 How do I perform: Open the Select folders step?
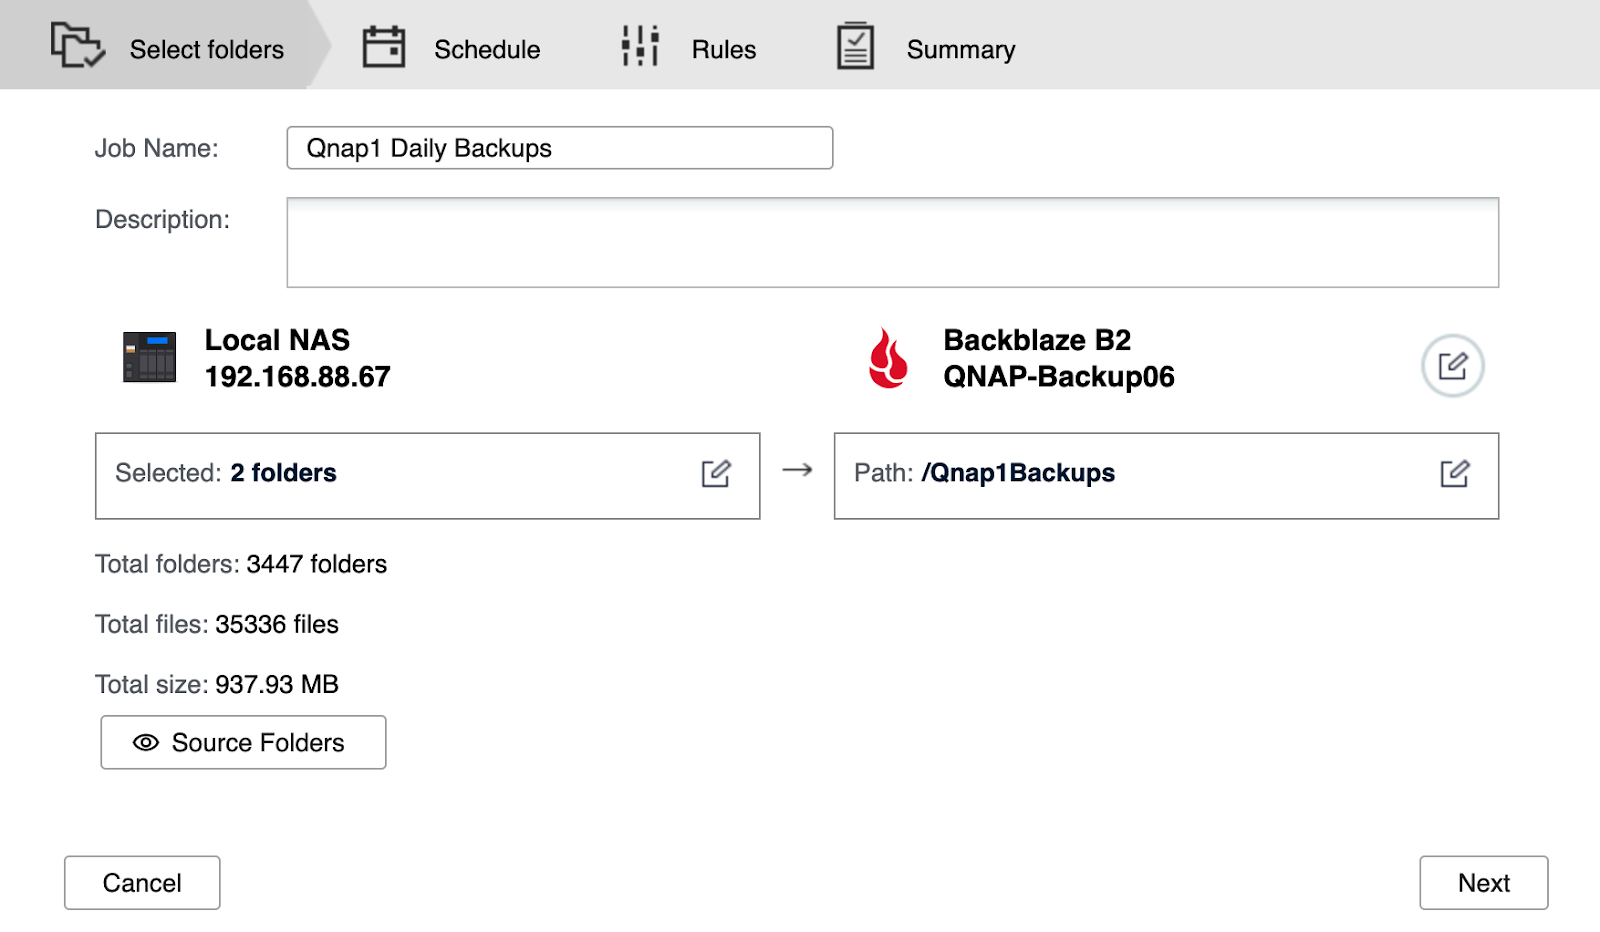pyautogui.click(x=165, y=45)
